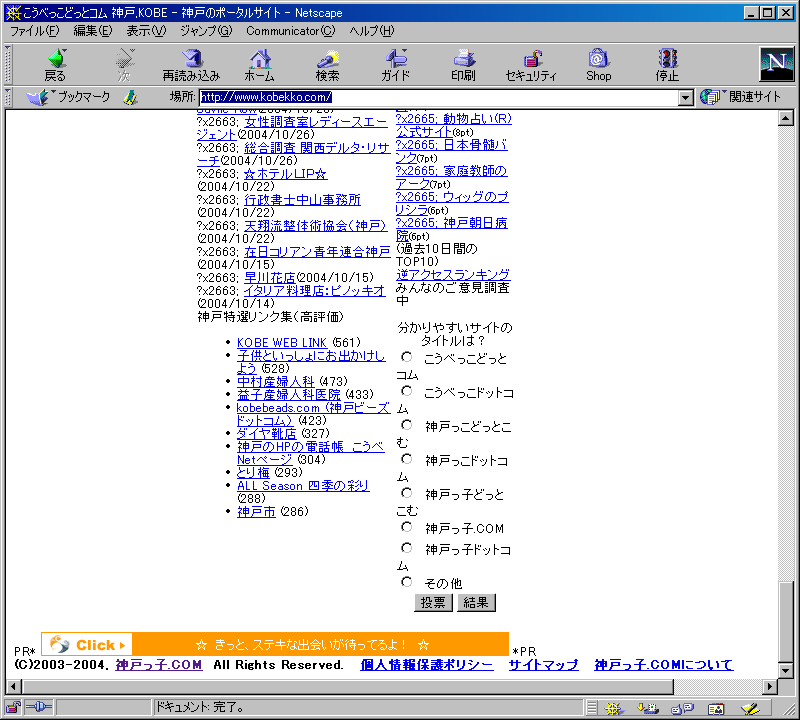Click the vertical scrollbar down arrow

[786, 669]
